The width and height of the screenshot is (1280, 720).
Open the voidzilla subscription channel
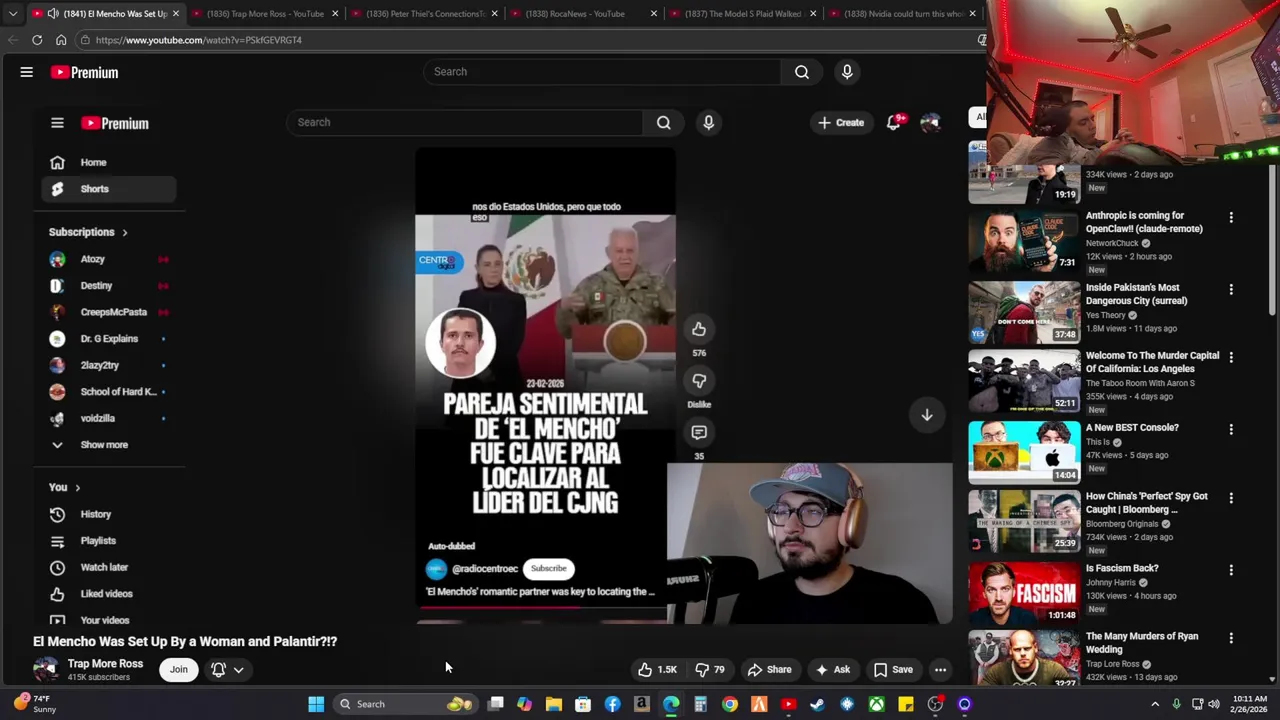pos(97,418)
